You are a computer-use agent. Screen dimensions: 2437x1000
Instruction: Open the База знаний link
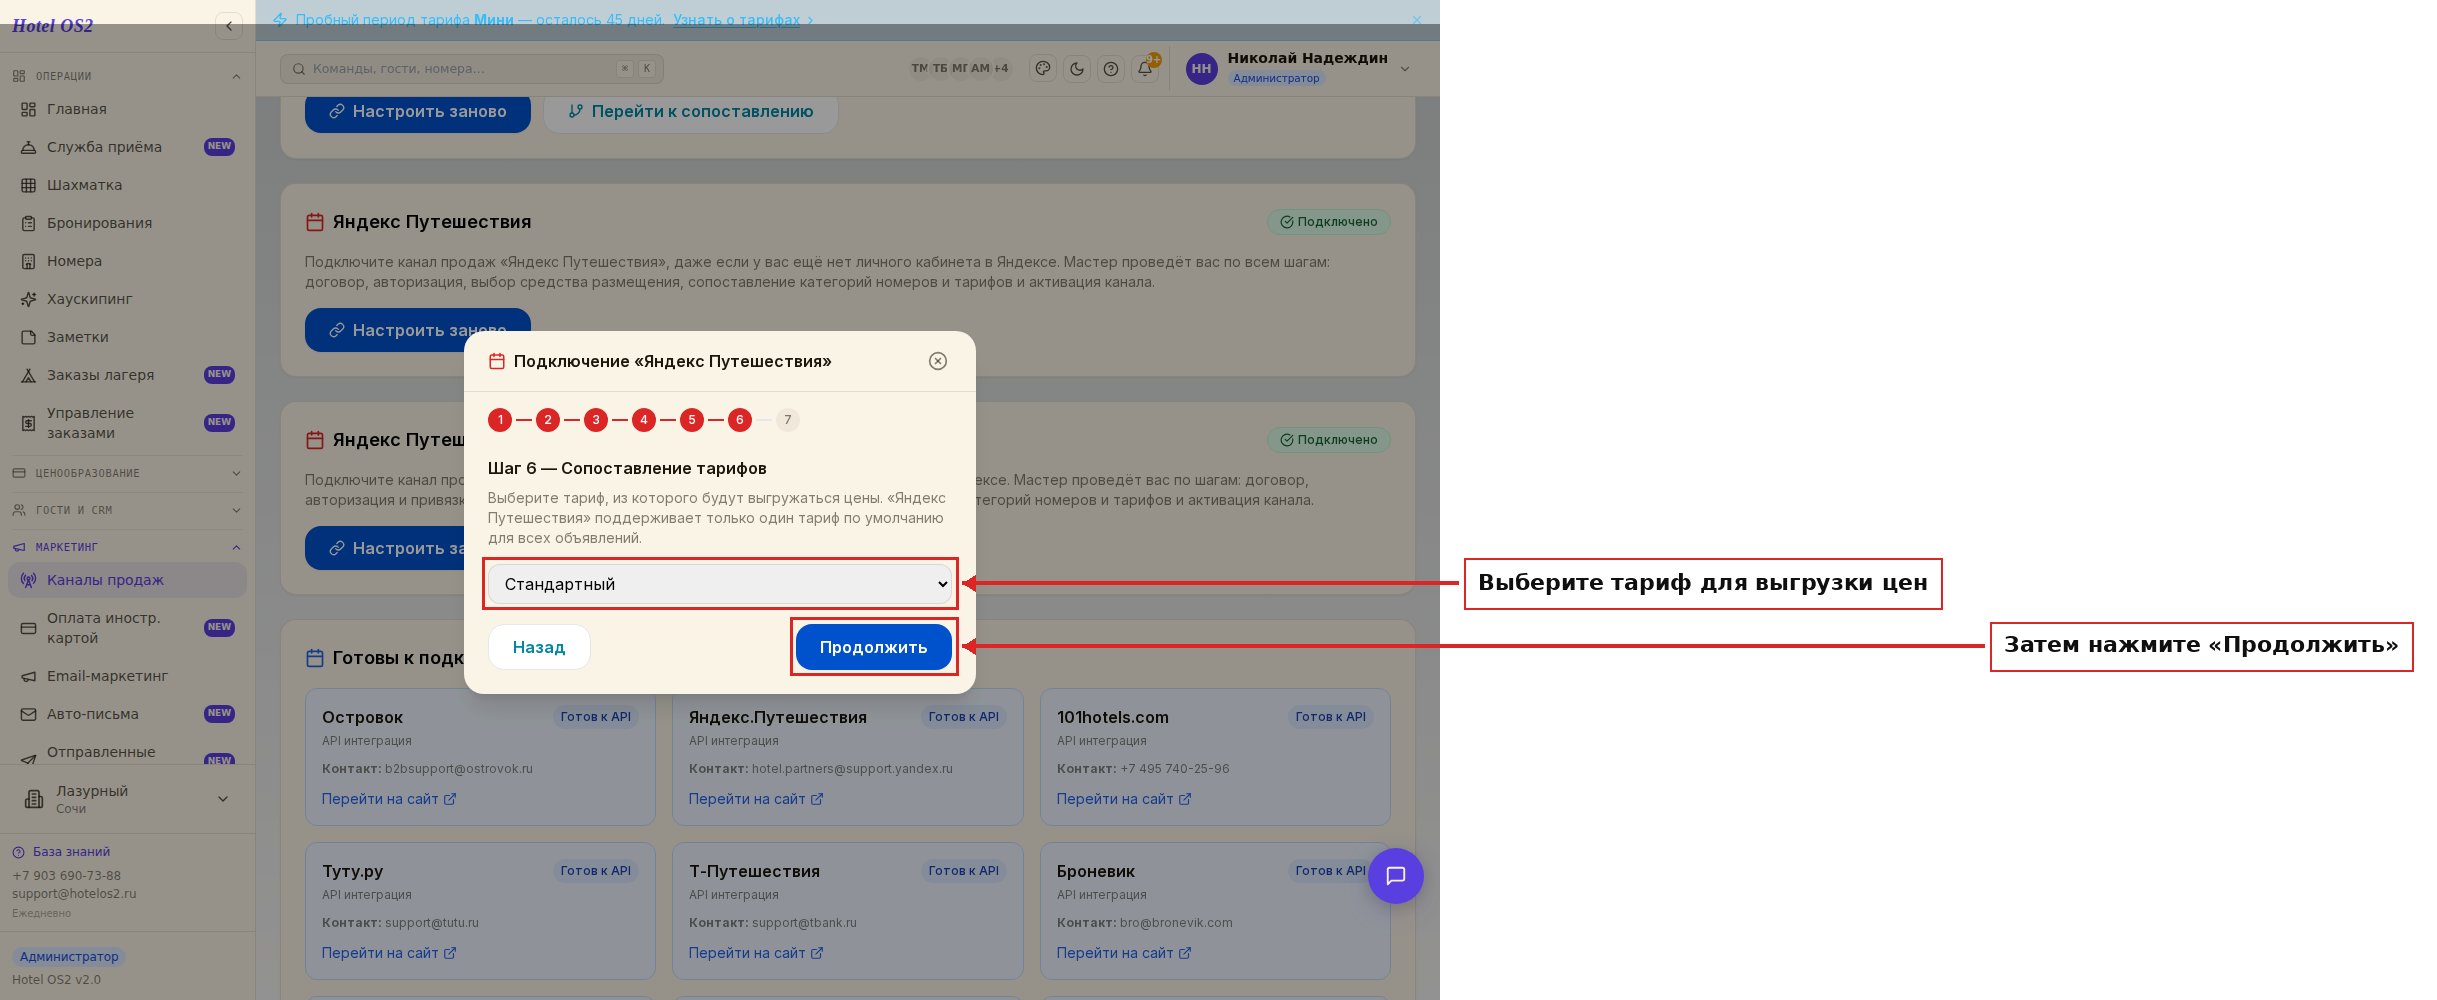(71, 852)
